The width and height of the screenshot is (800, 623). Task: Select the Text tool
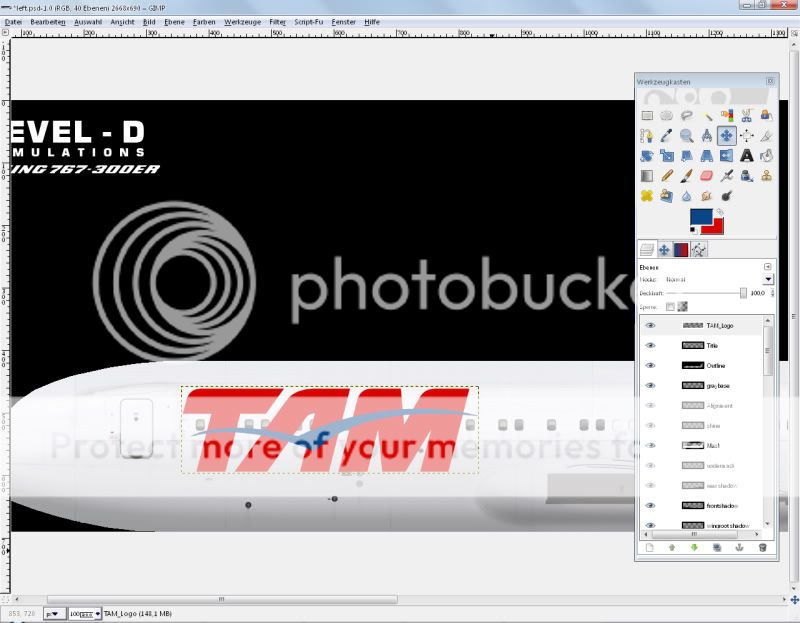tap(746, 155)
